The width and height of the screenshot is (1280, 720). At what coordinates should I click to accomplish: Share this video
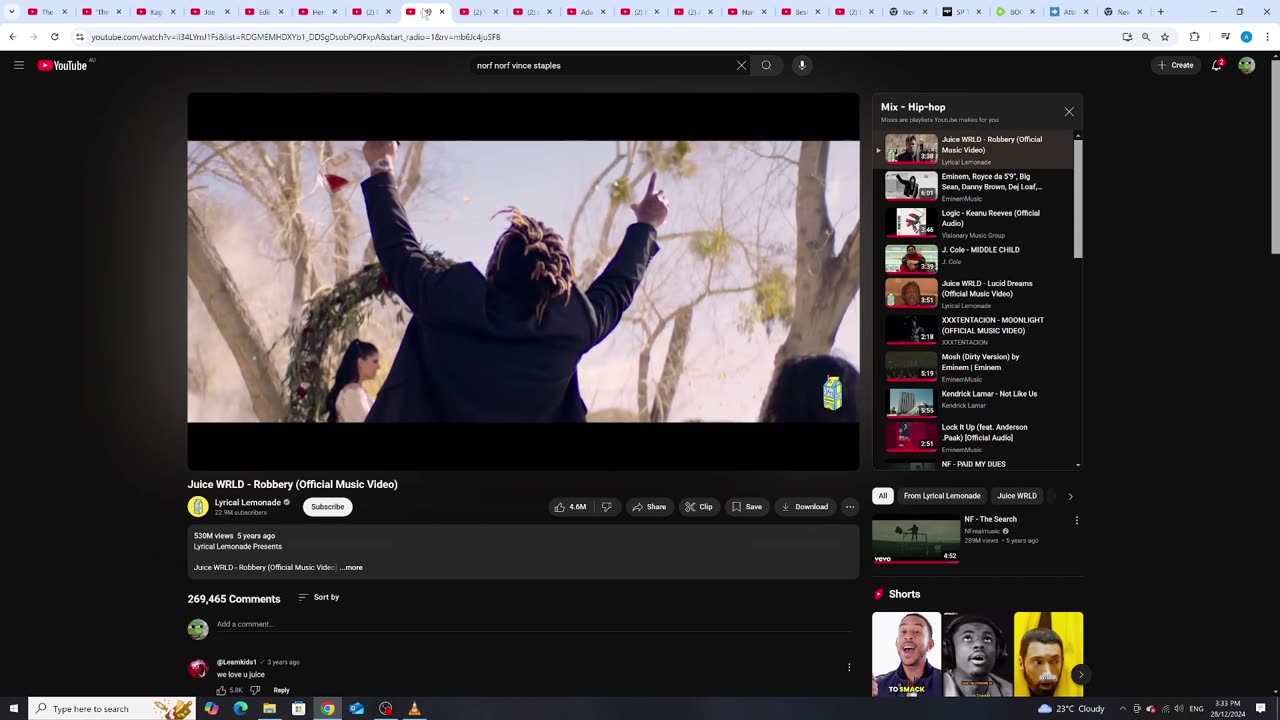[649, 507]
